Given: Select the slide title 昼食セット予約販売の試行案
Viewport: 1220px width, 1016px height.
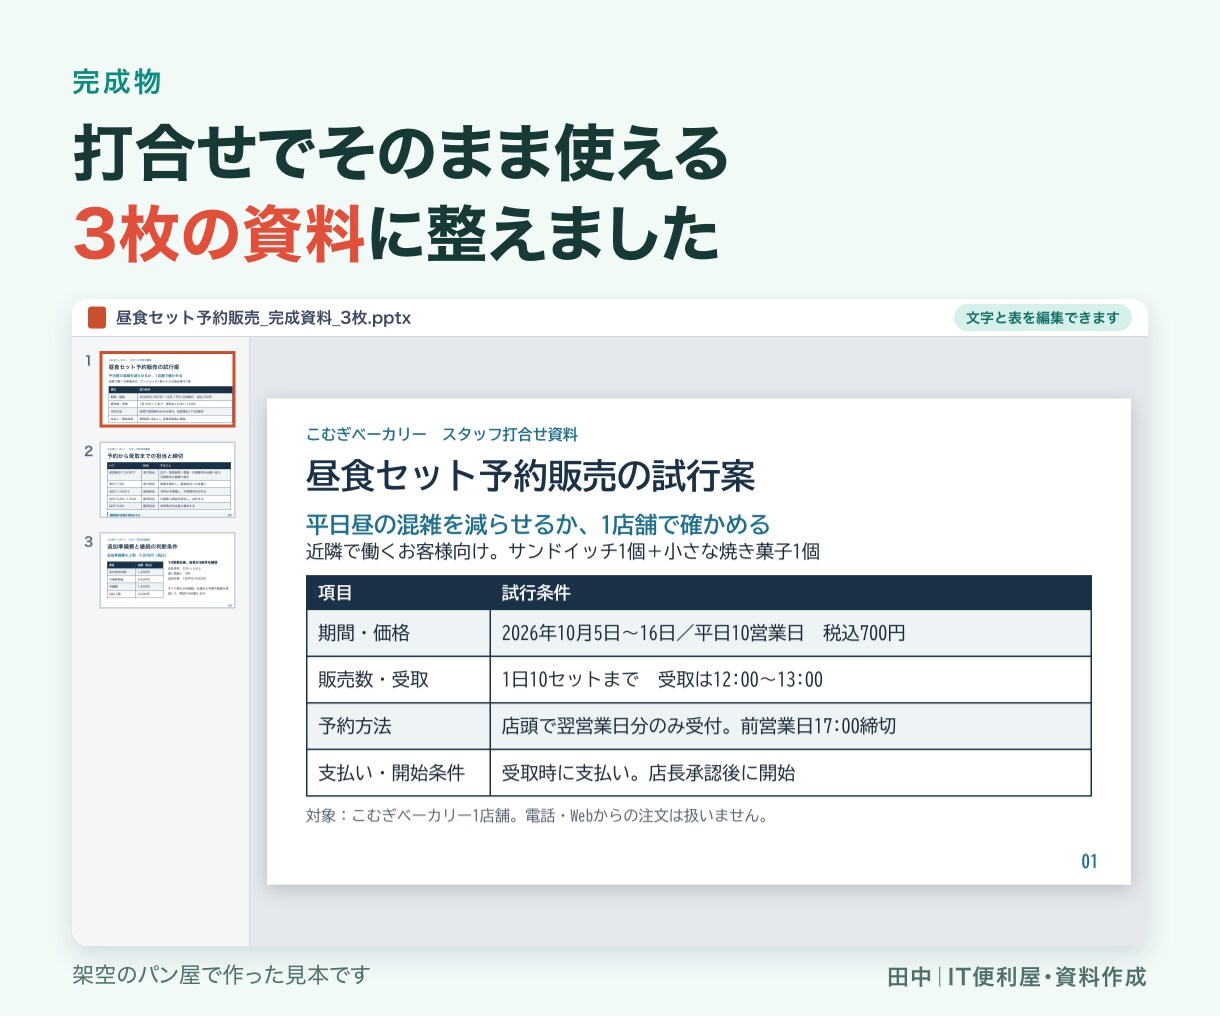Looking at the screenshot, I should coord(530,476).
